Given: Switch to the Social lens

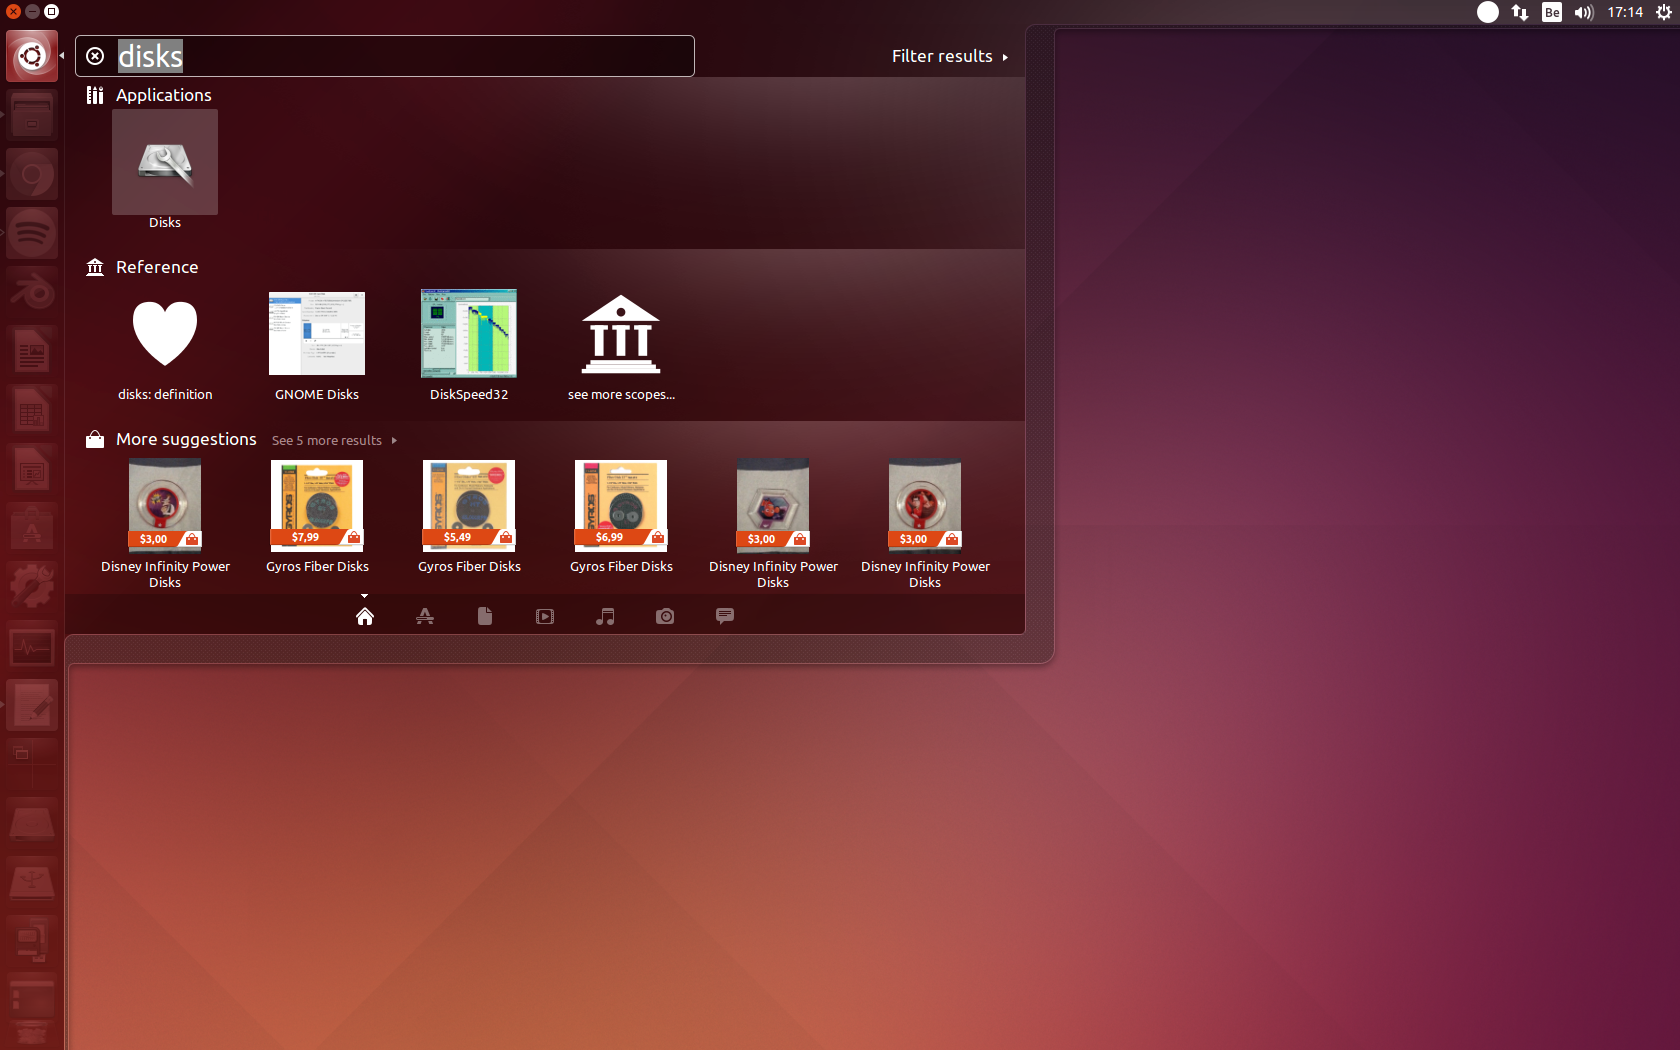Looking at the screenshot, I should click(725, 616).
